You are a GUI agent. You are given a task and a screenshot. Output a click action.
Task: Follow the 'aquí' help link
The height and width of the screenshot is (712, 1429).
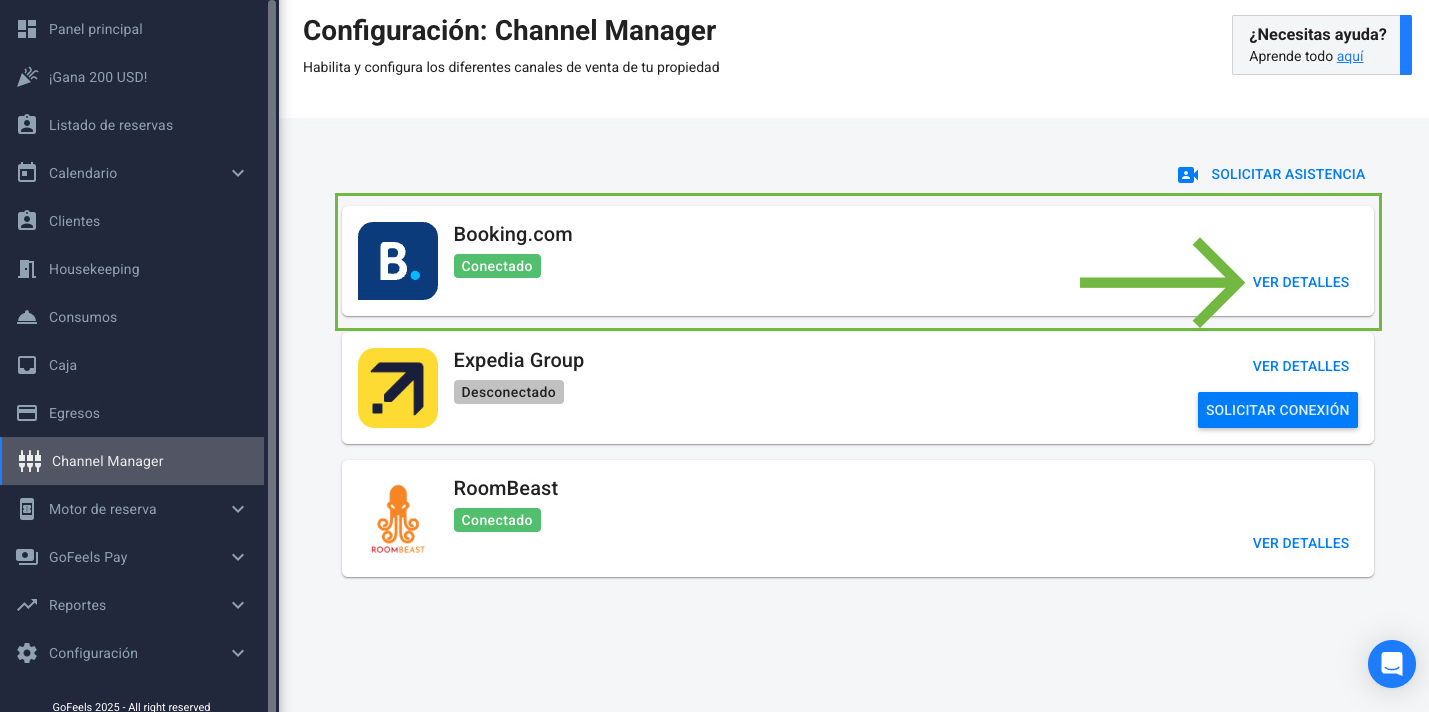pos(1350,57)
